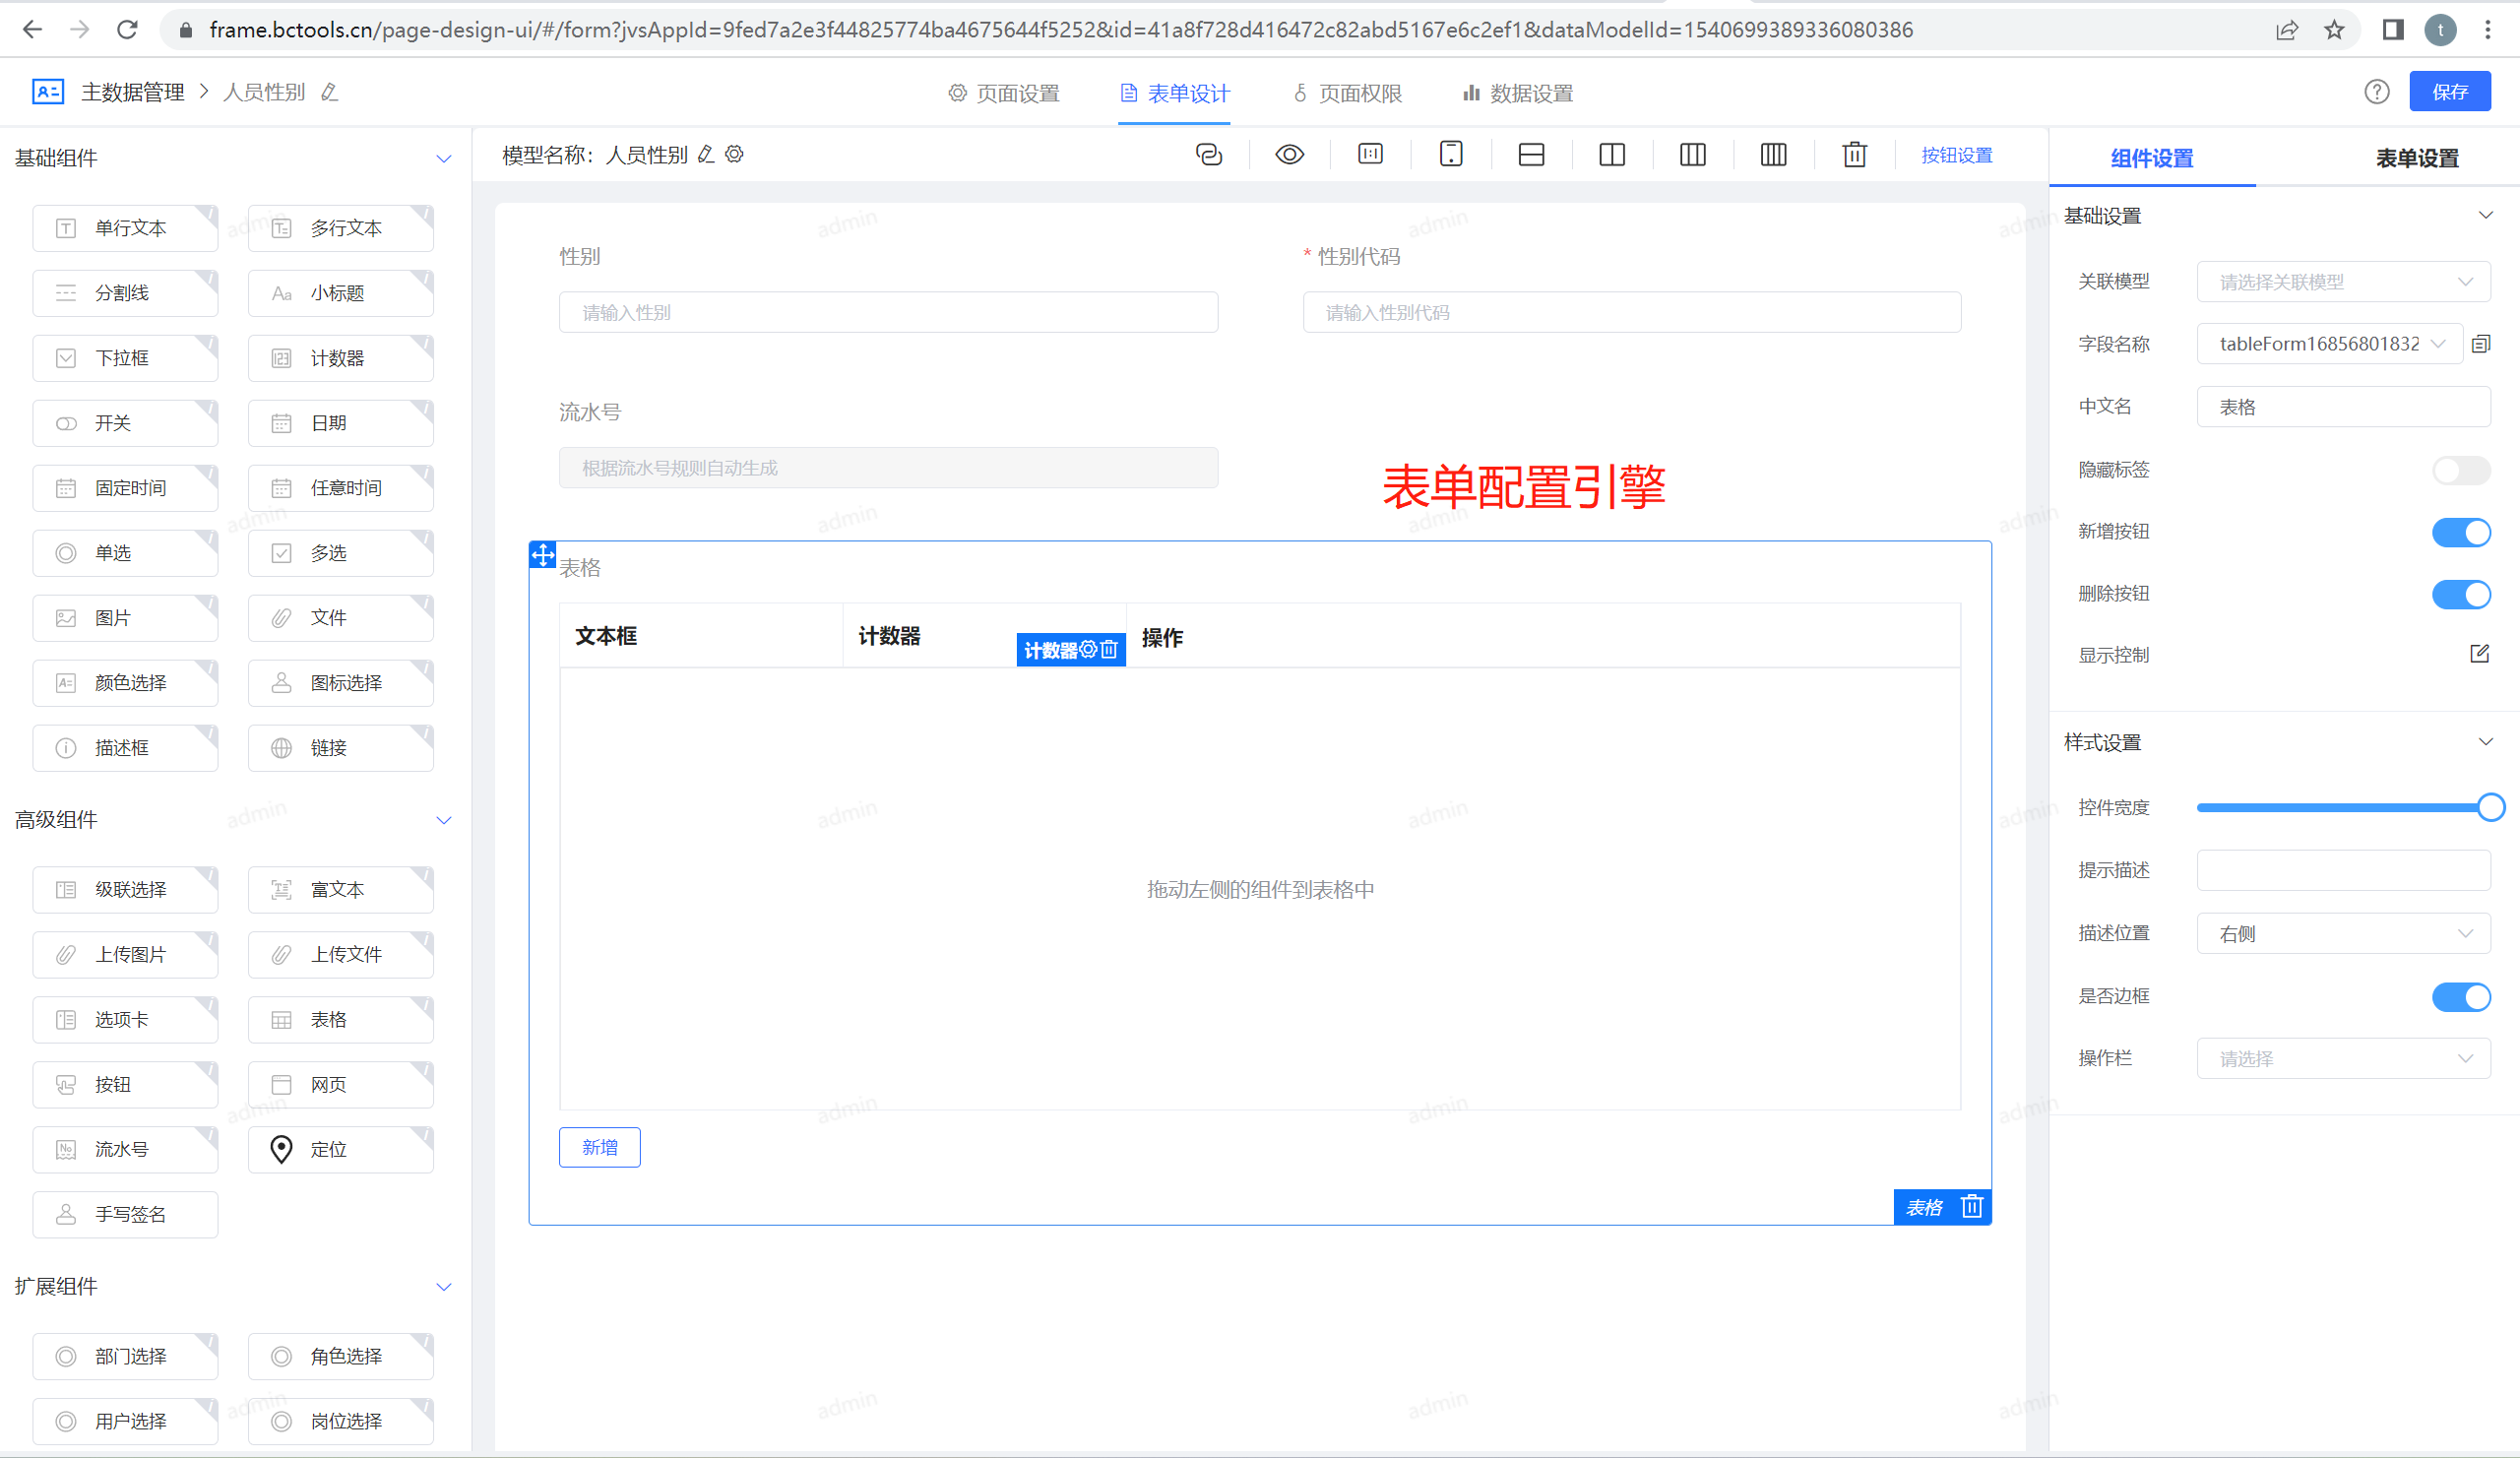This screenshot has width=2520, height=1458.
Task: Copy the field name with the copy icon
Action: point(2481,344)
